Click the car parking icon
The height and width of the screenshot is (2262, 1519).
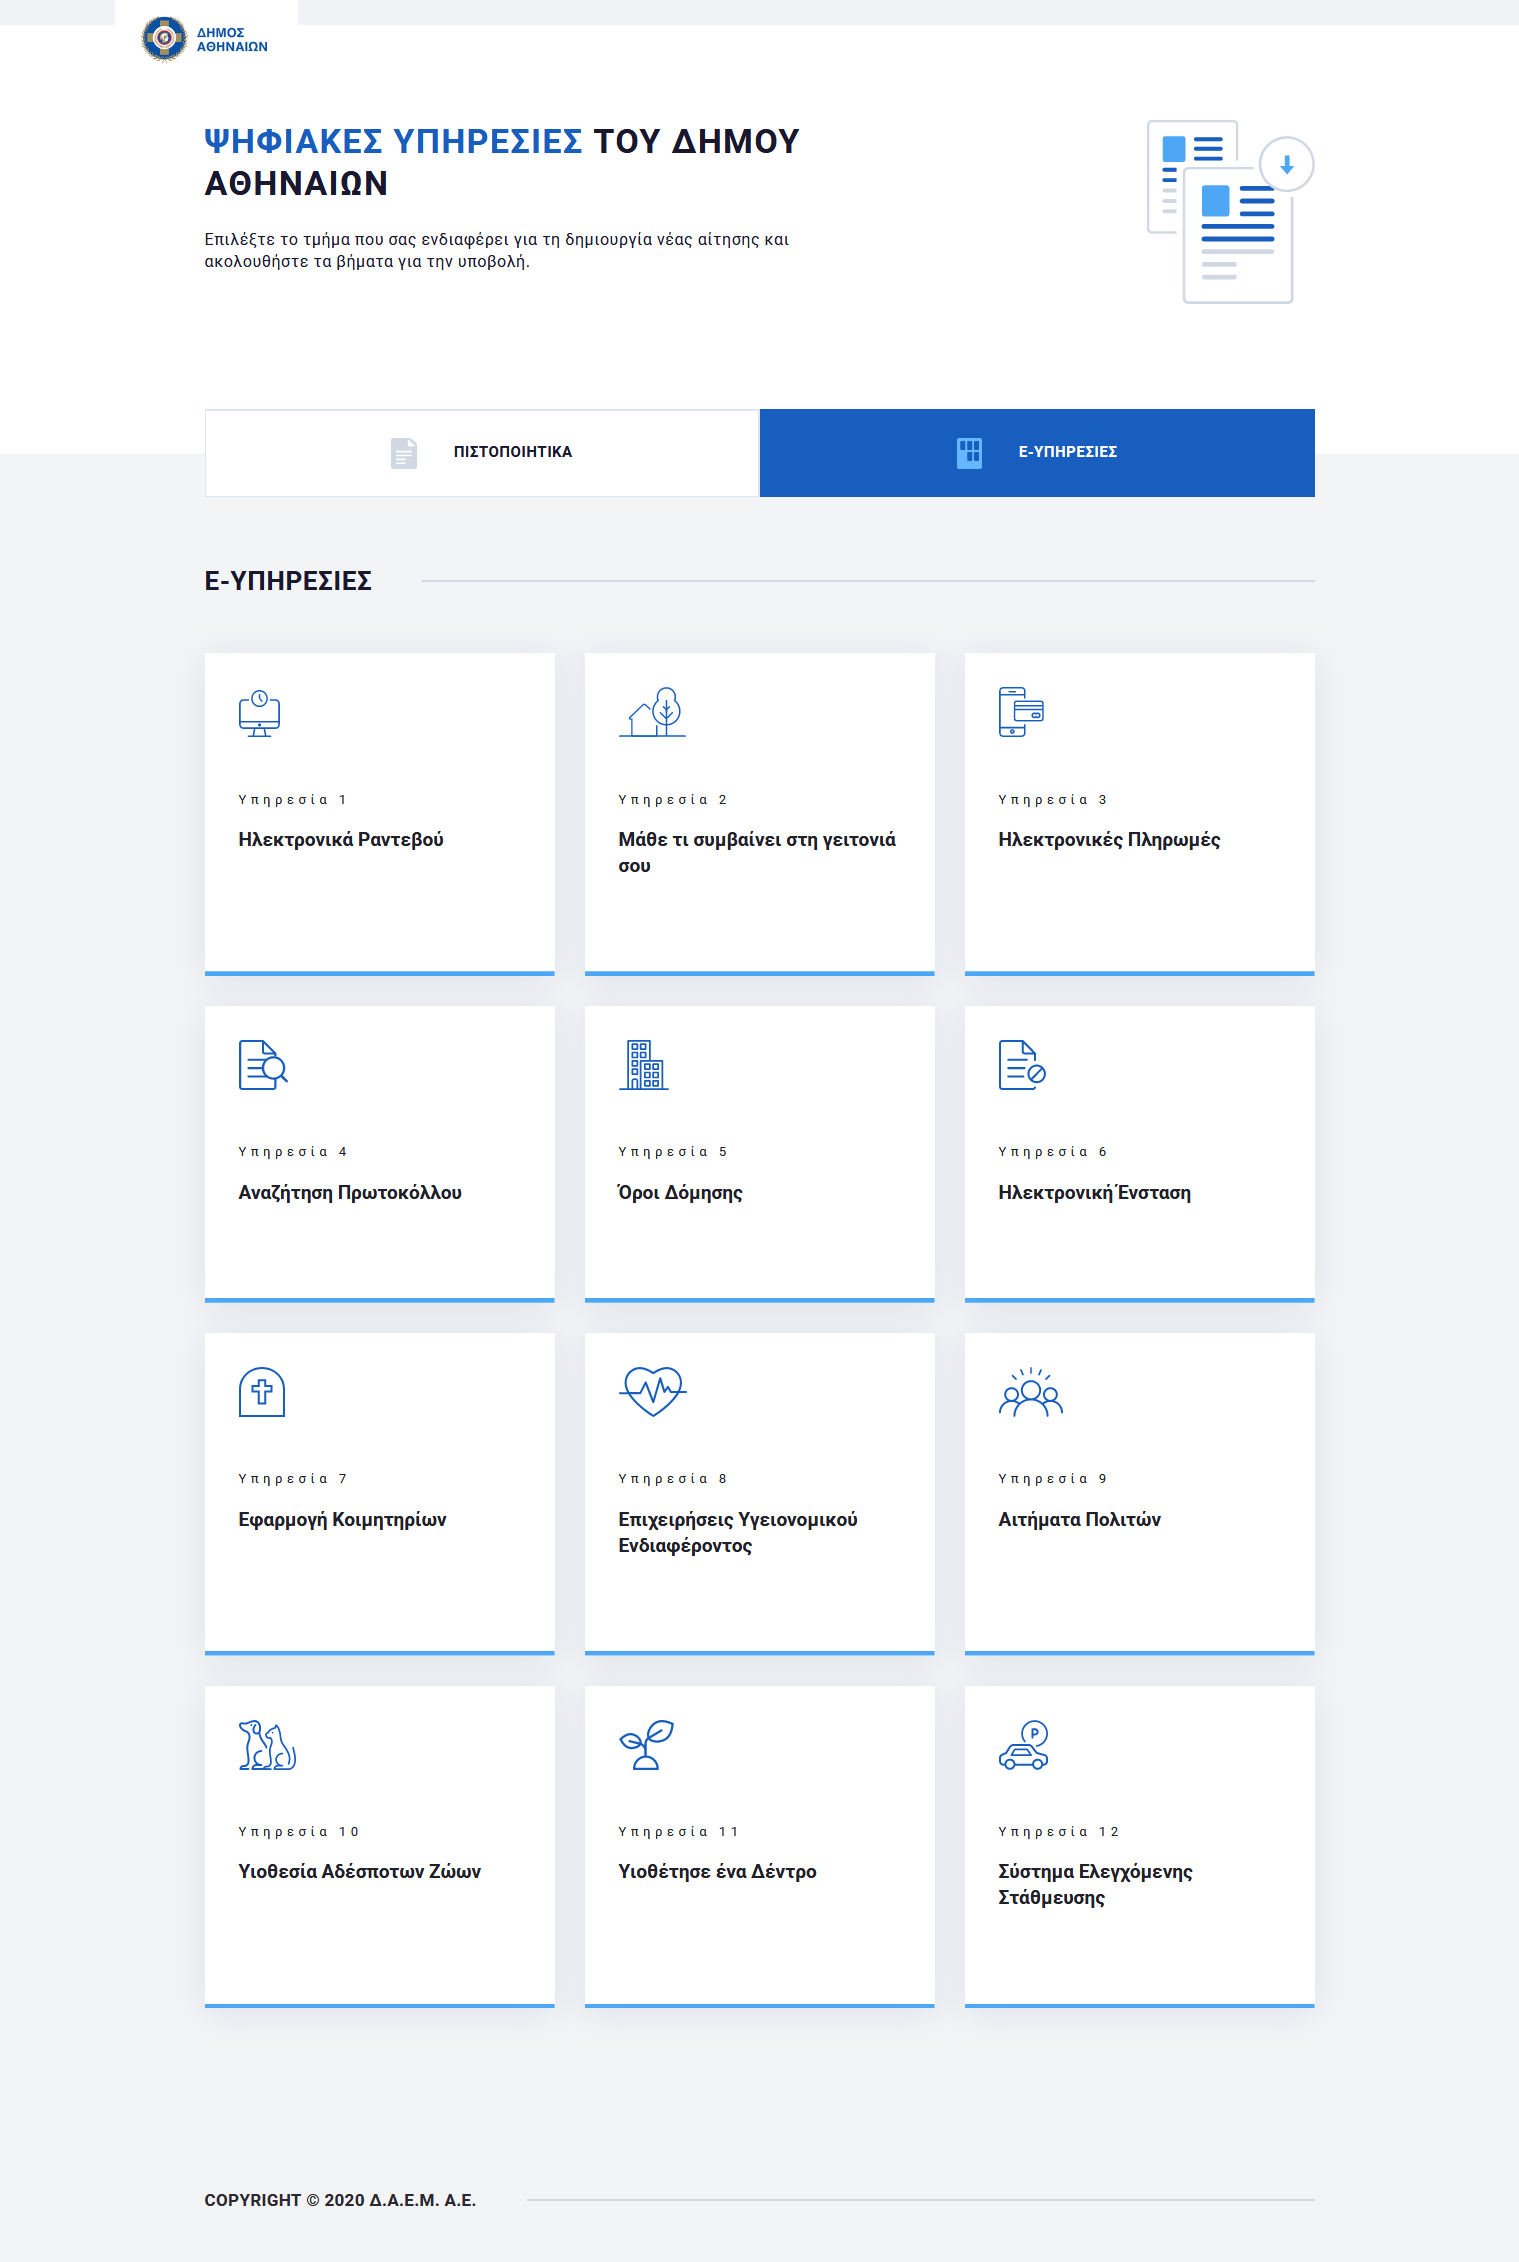[1023, 1745]
